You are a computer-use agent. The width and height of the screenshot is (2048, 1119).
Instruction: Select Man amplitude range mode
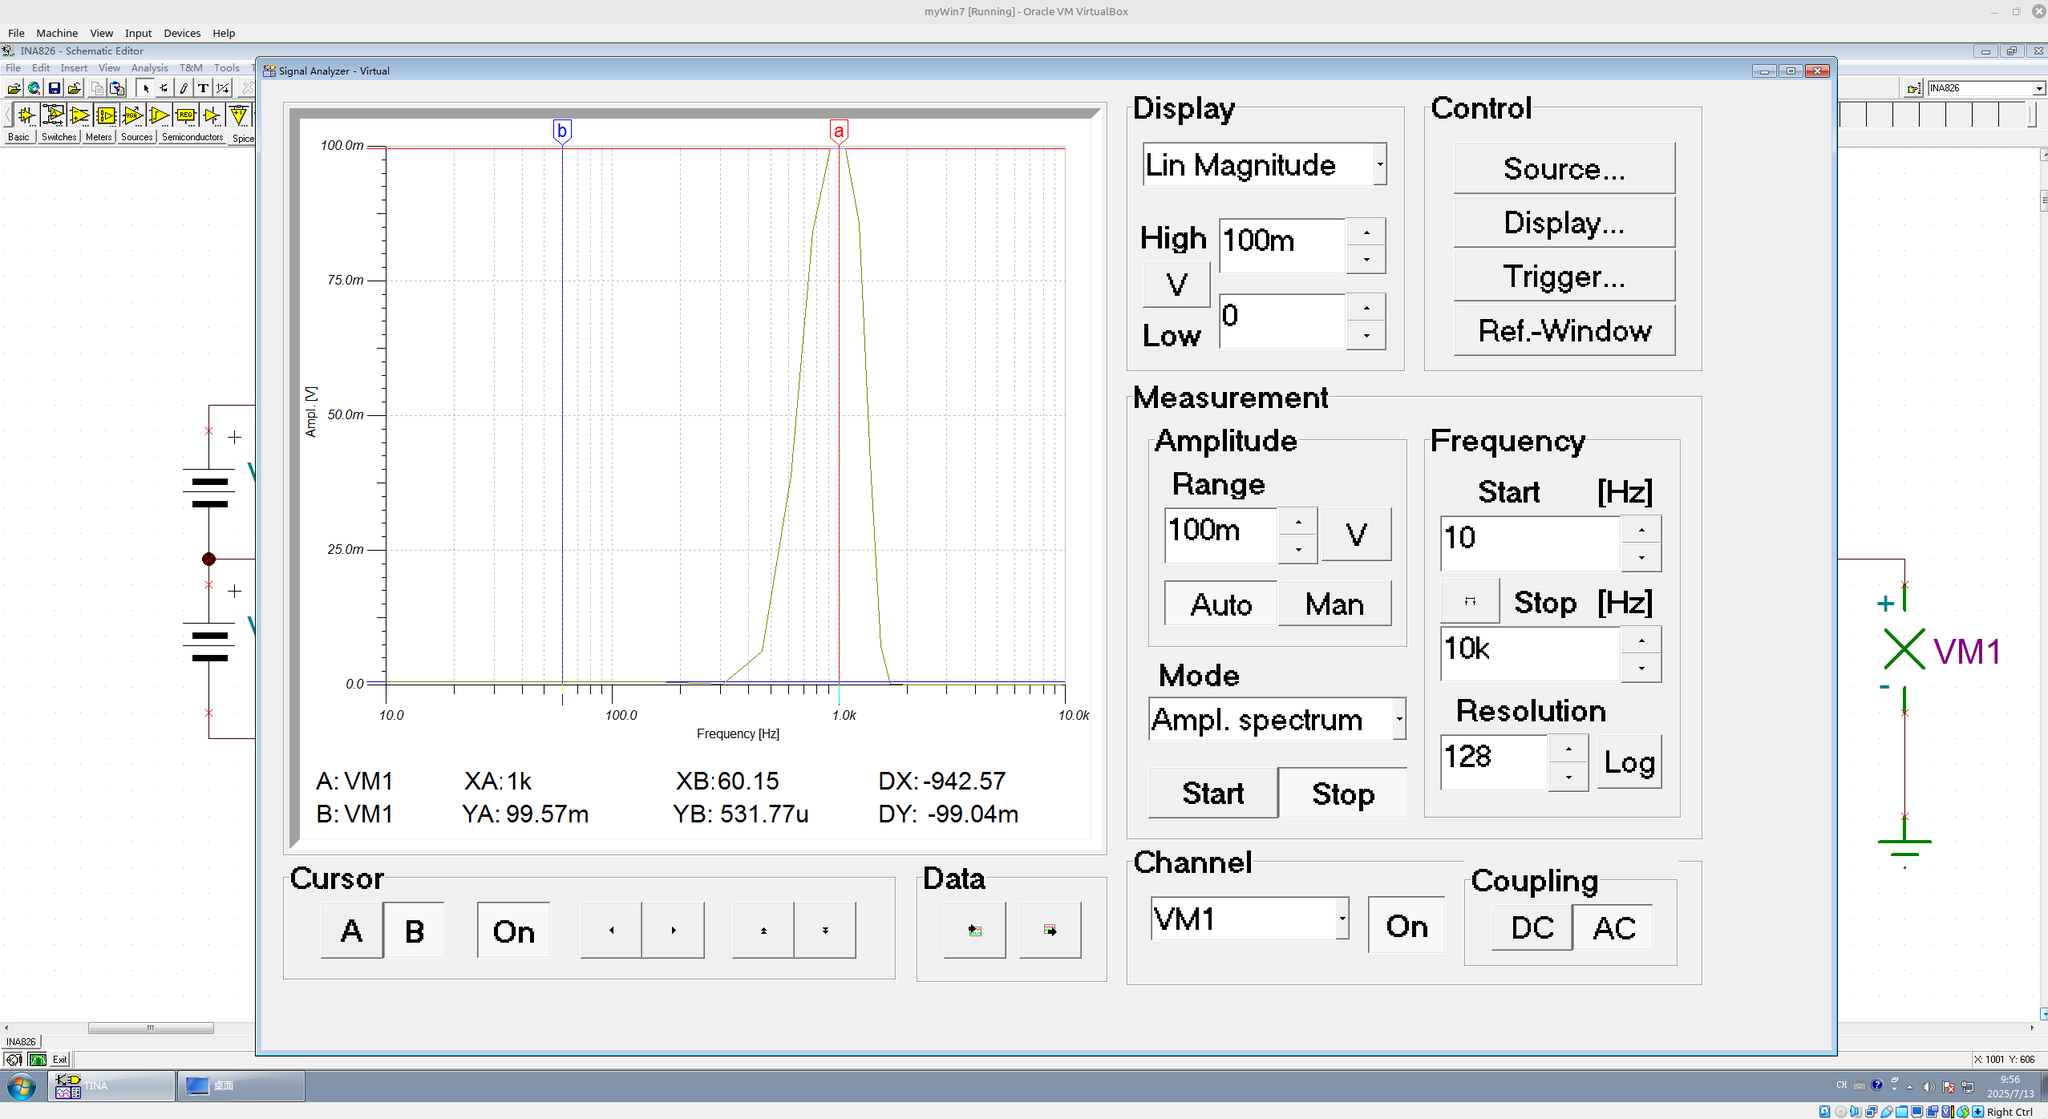pos(1335,604)
